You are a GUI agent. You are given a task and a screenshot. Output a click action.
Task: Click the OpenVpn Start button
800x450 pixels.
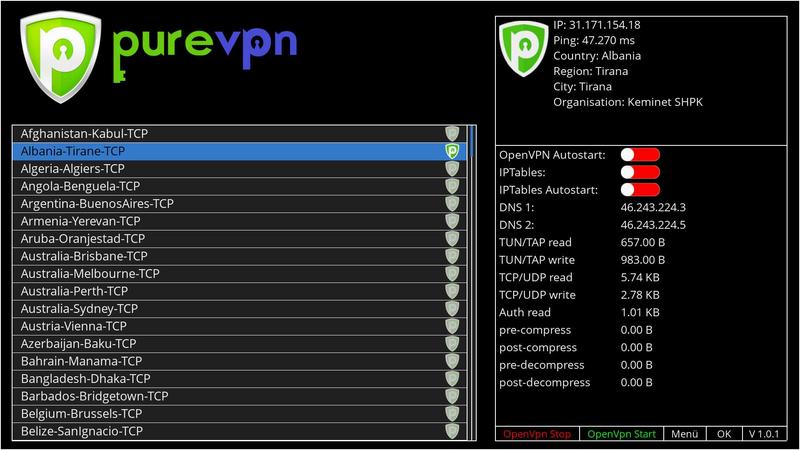(621, 434)
